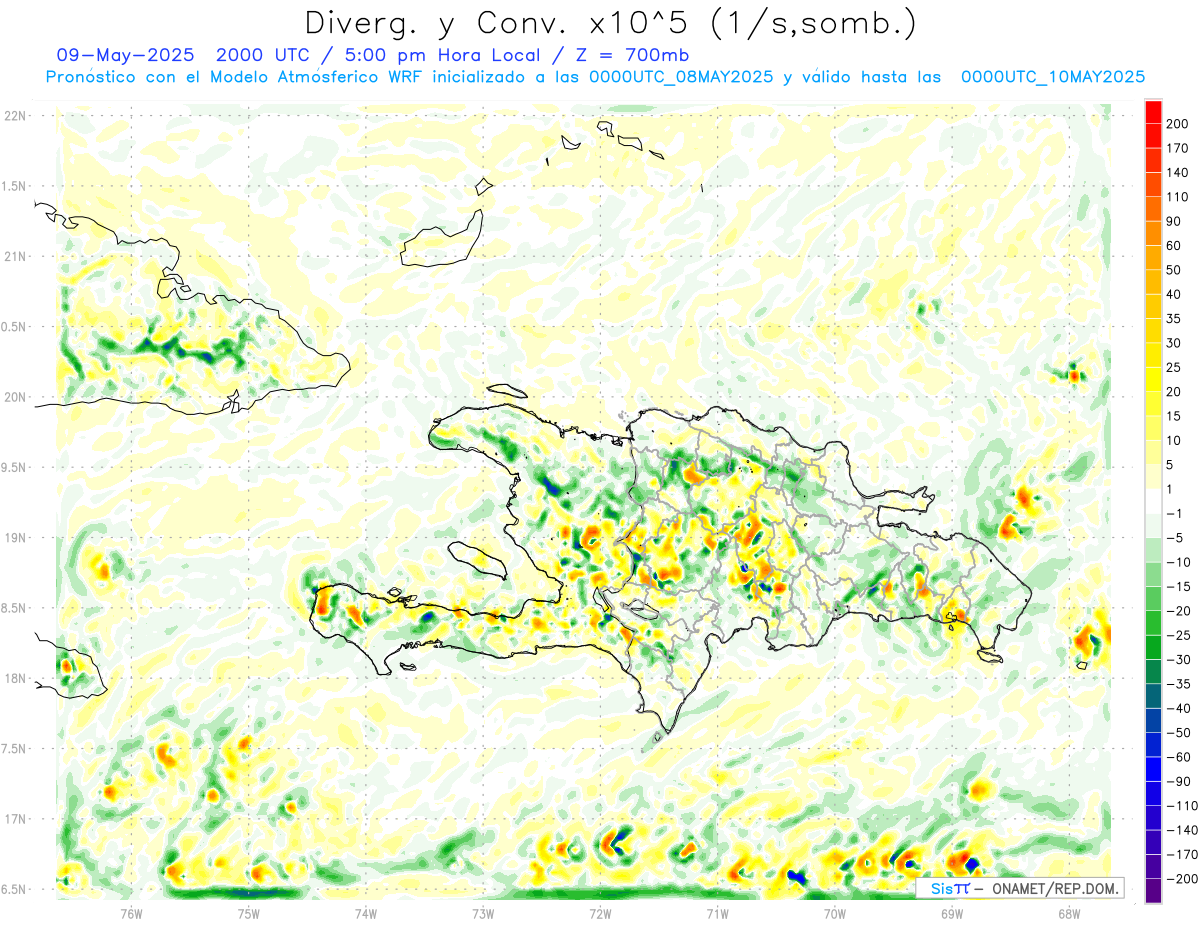1200x927 pixels.
Task: Click the latitude label "6.5N"
Action: coord(14,889)
